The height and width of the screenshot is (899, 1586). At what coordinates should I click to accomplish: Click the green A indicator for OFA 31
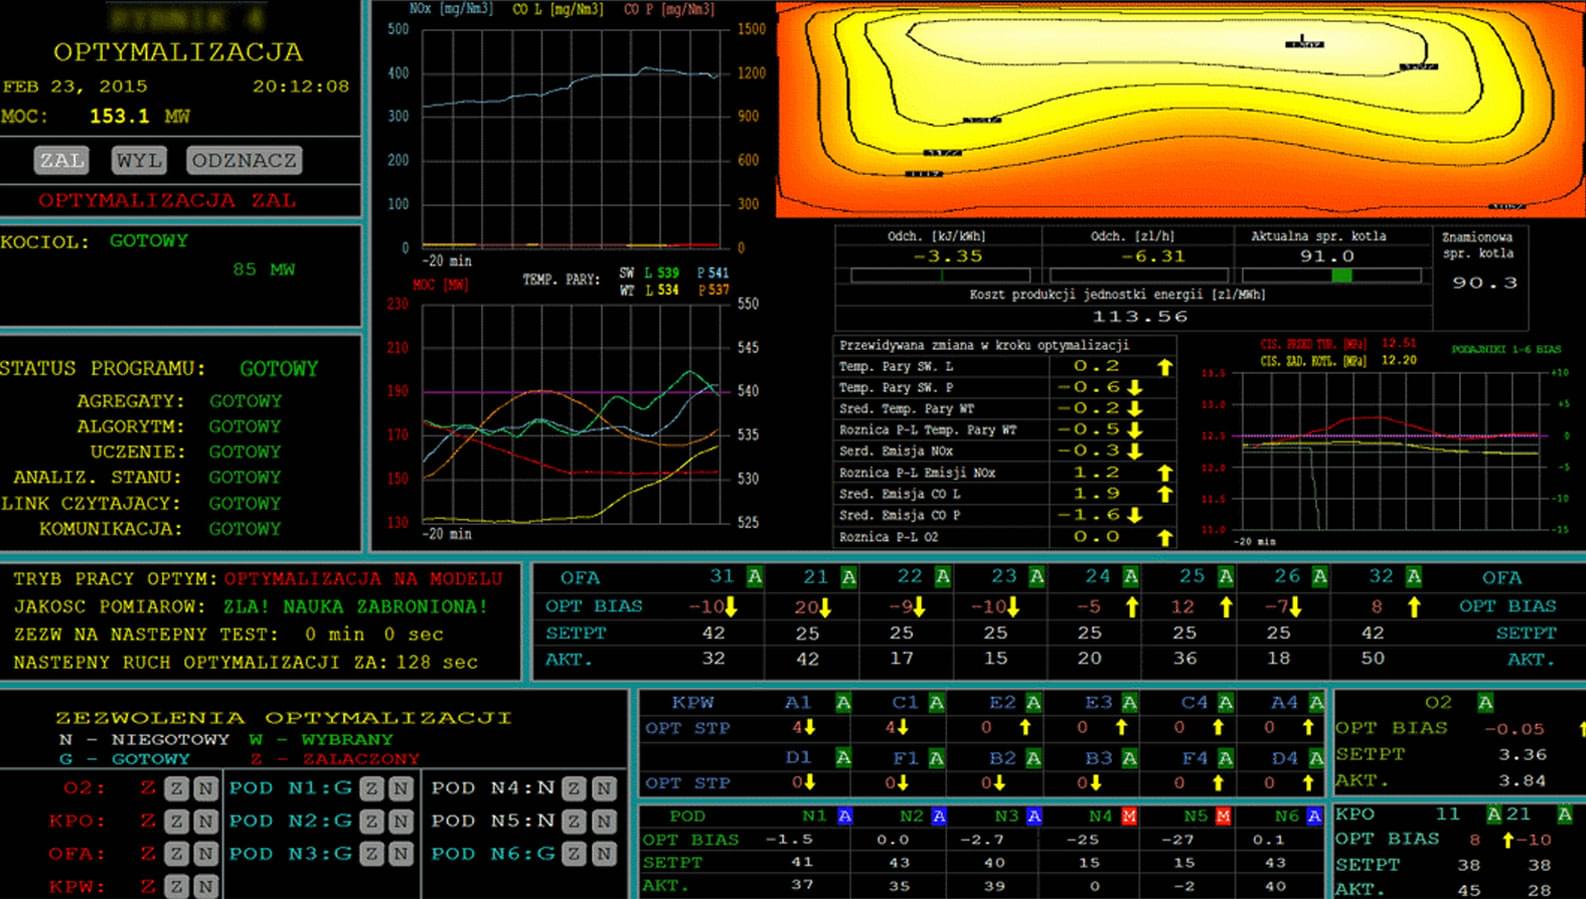pyautogui.click(x=755, y=577)
